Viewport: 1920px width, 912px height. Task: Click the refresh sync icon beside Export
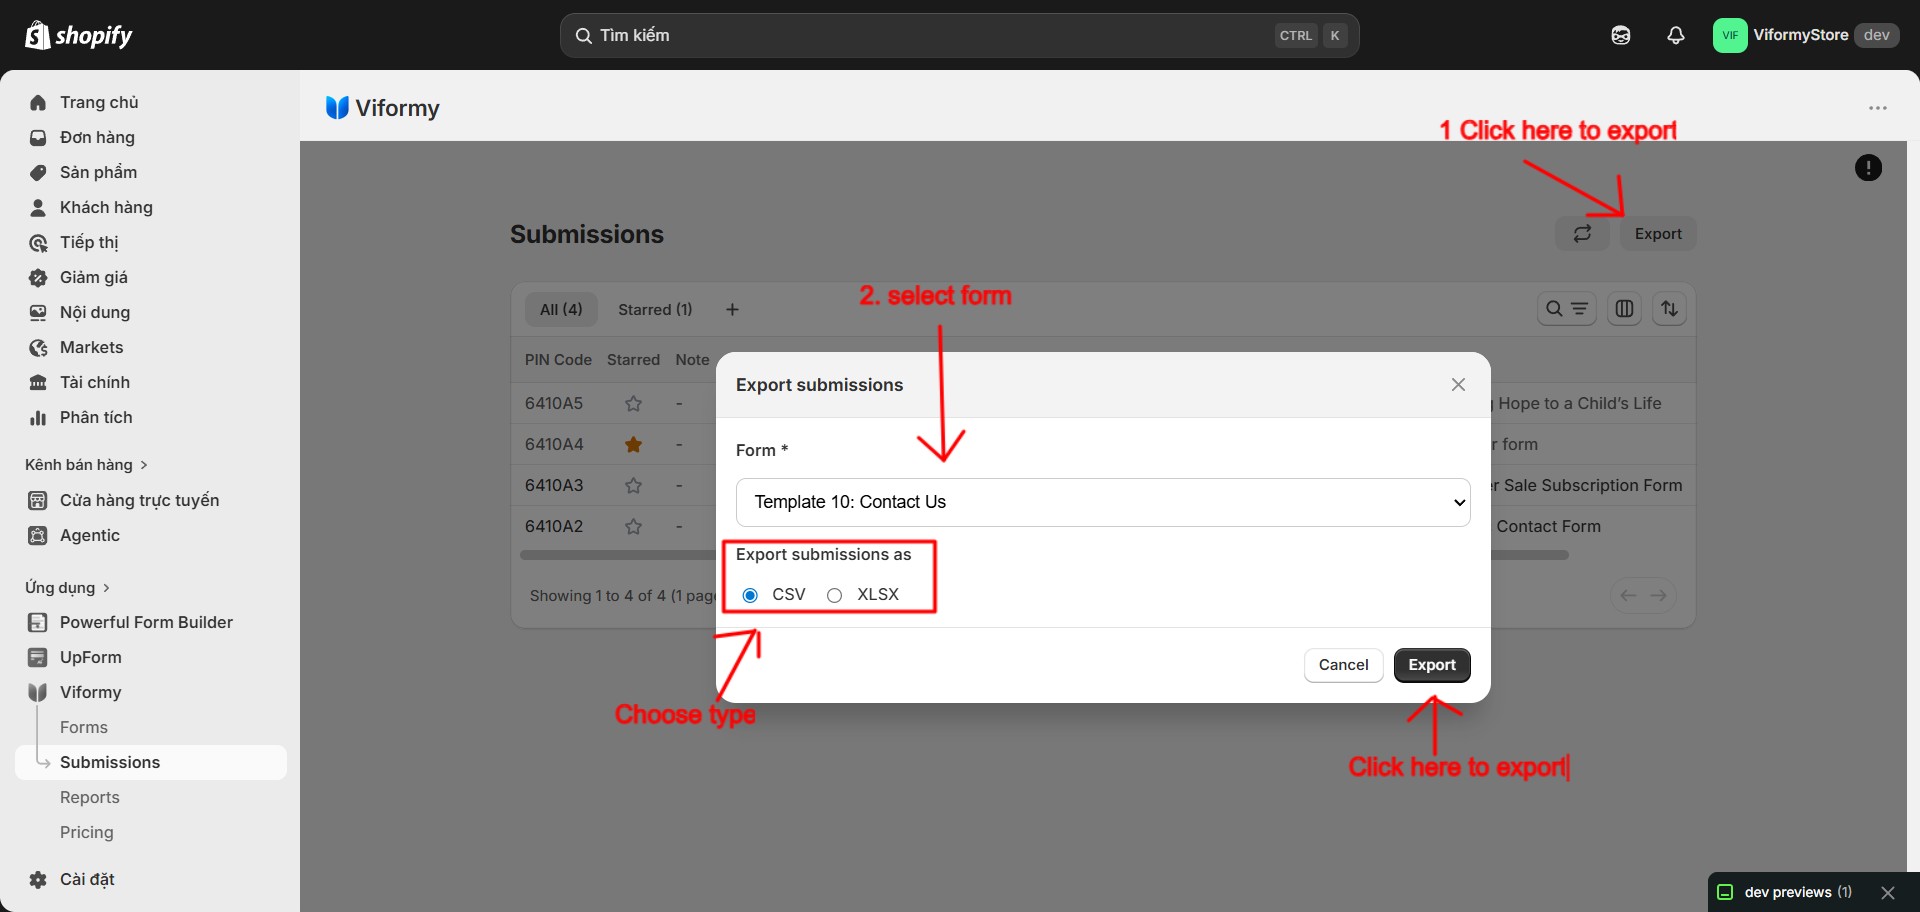tap(1582, 234)
